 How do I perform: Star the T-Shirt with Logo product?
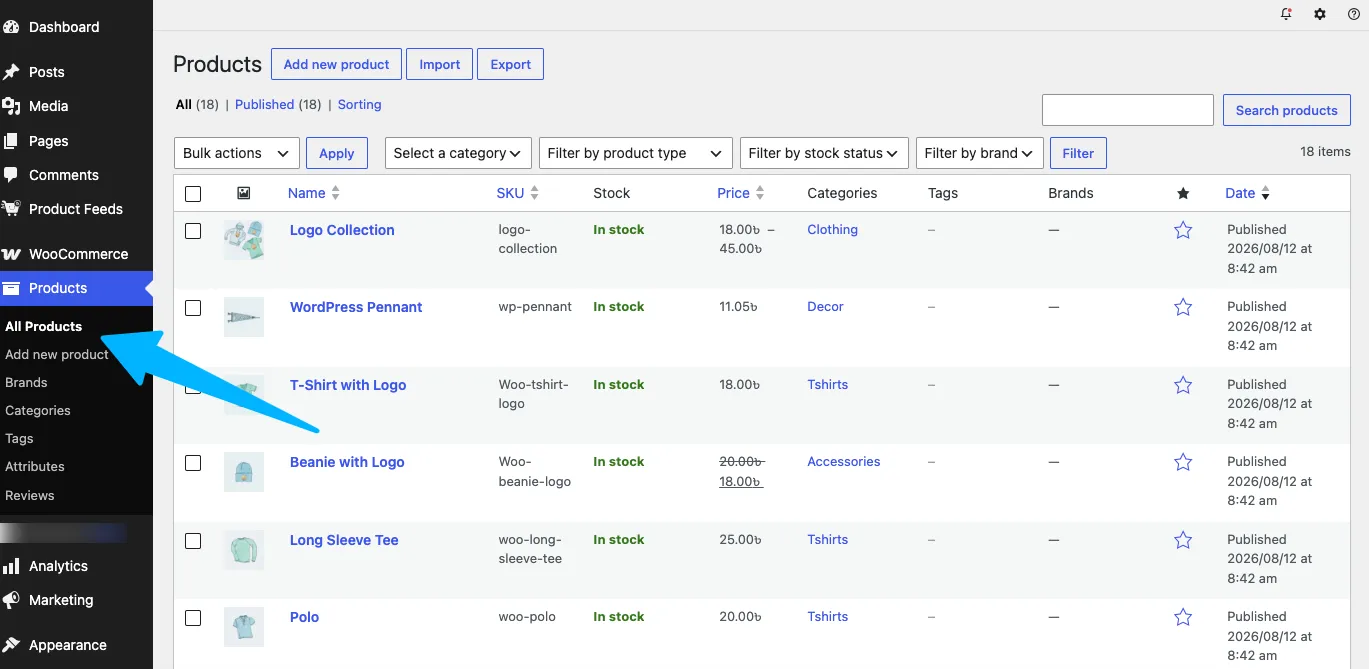(1183, 385)
